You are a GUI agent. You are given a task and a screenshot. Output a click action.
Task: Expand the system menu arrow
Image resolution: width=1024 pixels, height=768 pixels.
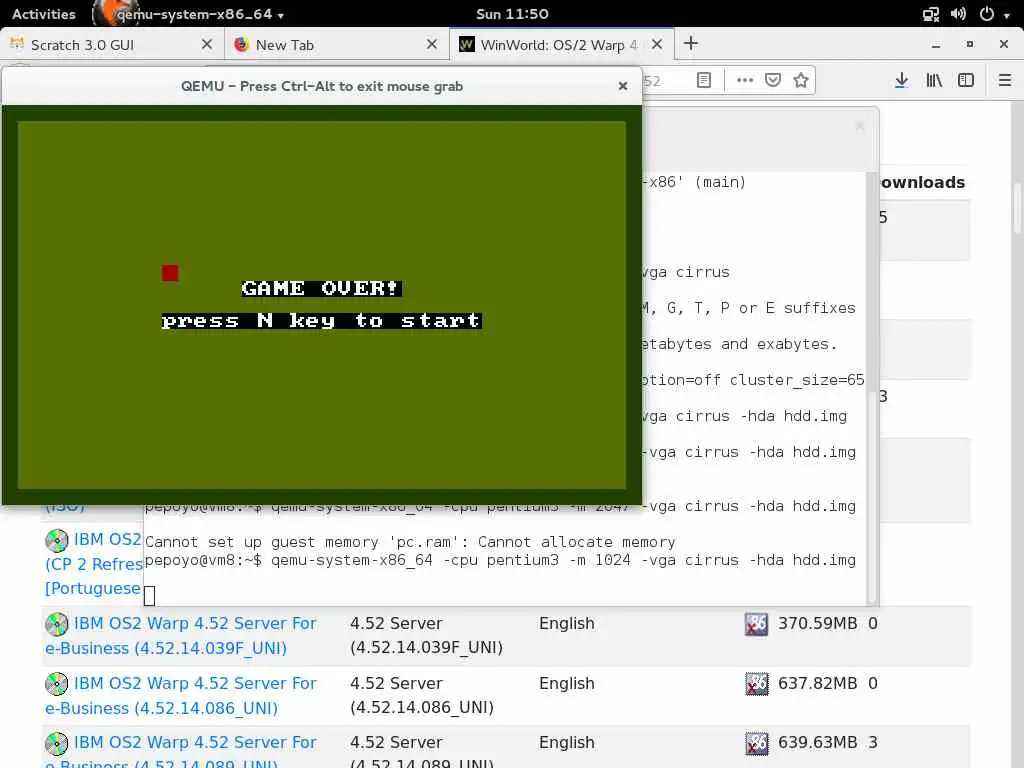coord(1006,15)
